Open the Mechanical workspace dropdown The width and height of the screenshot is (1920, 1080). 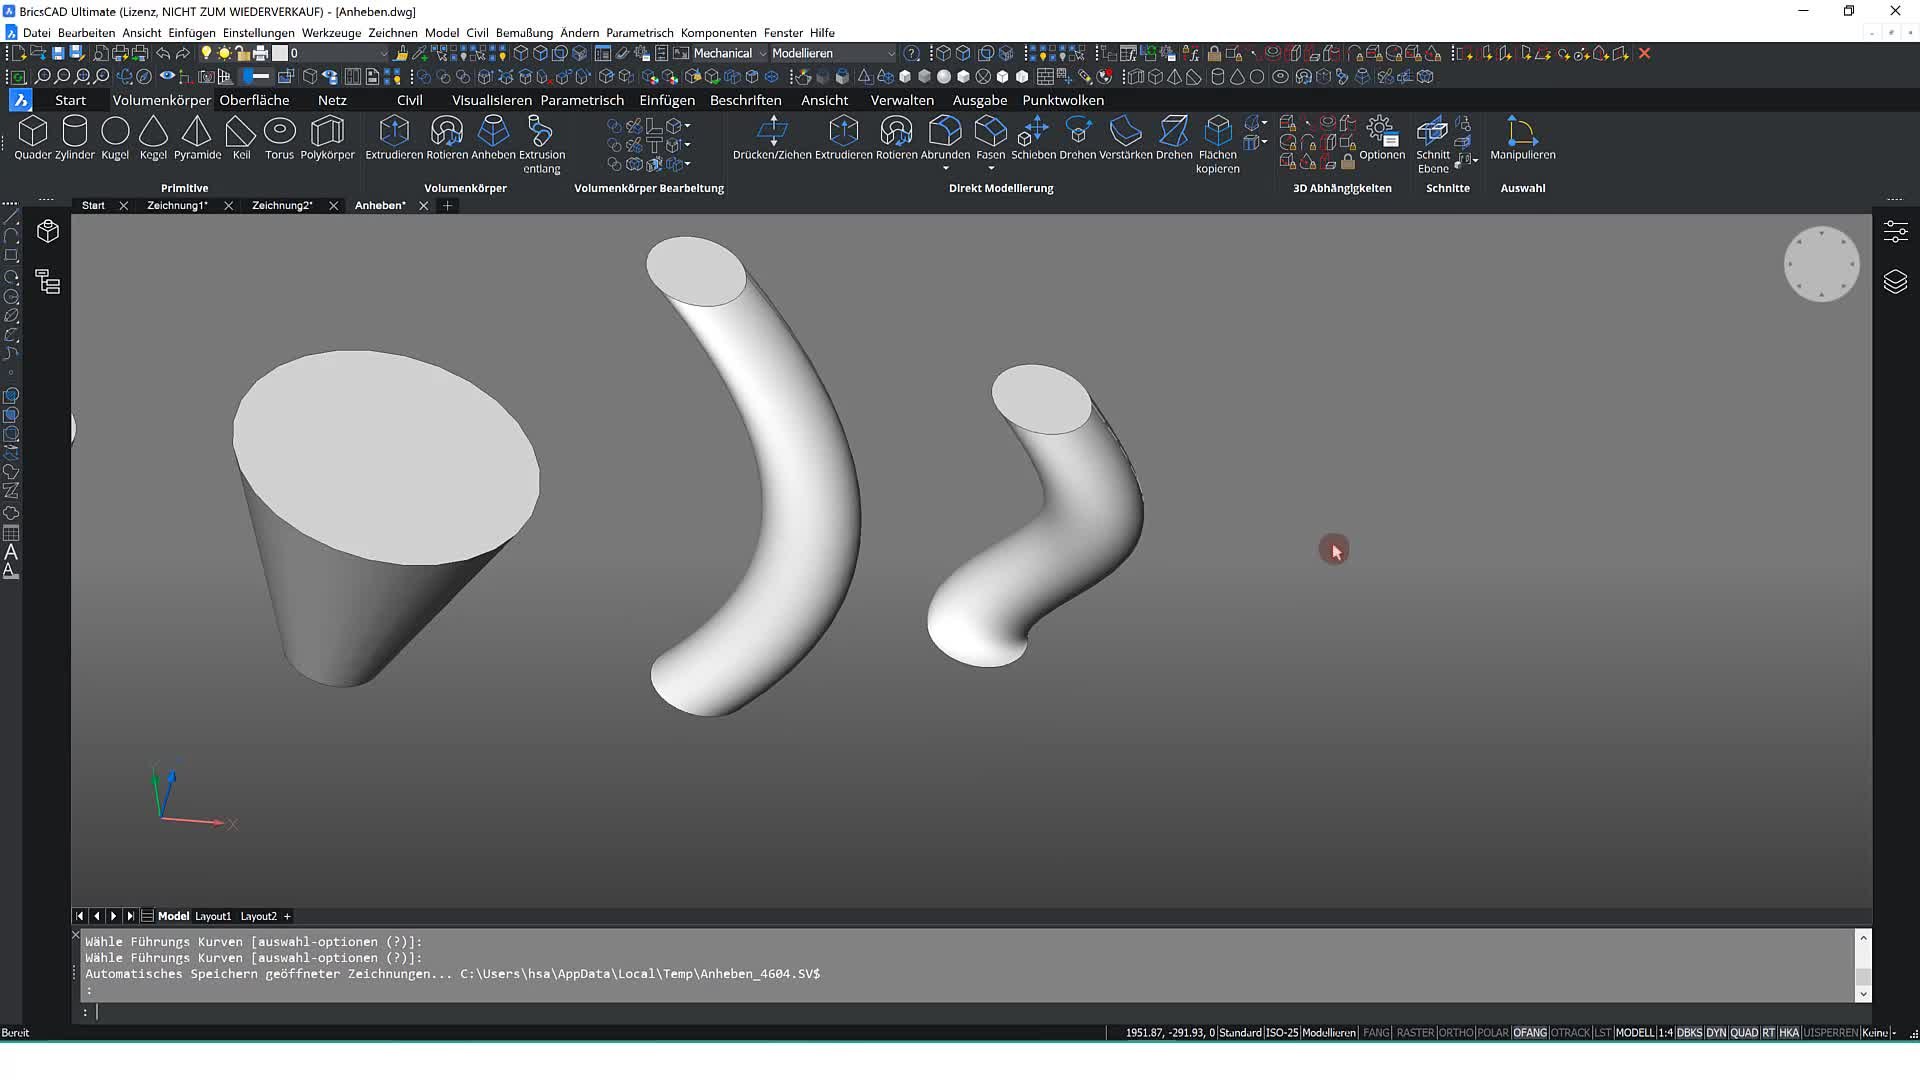(729, 53)
